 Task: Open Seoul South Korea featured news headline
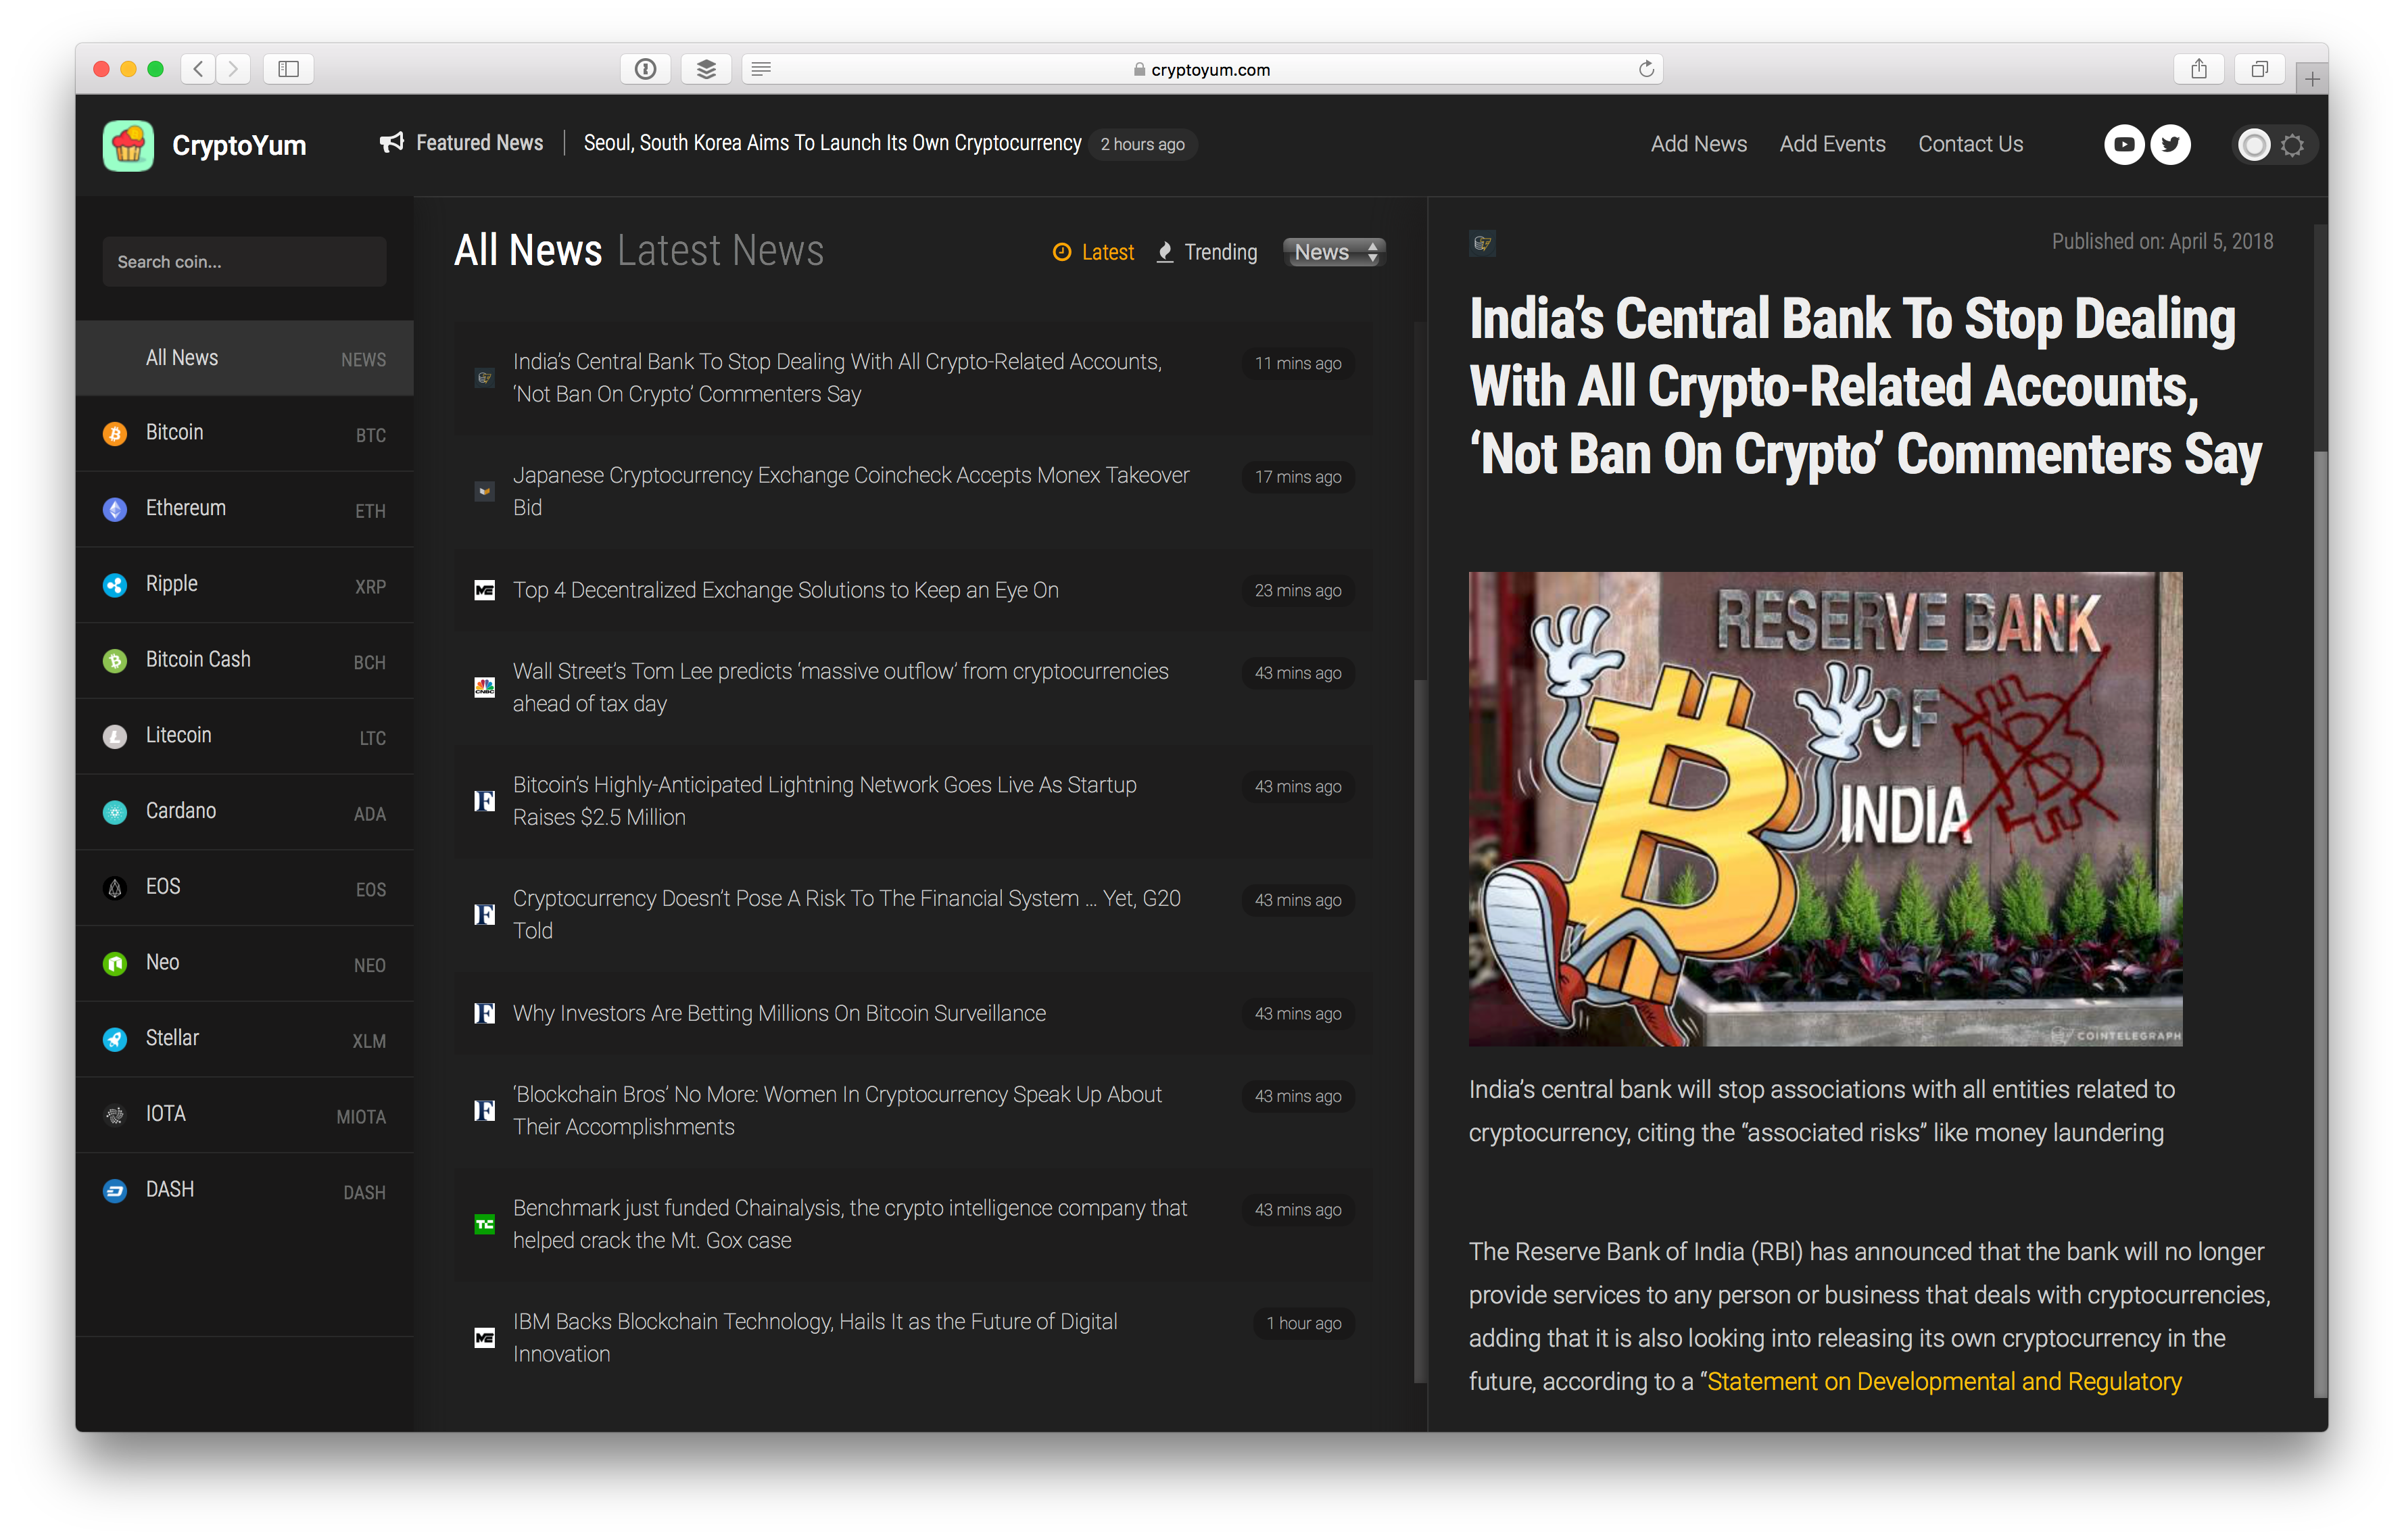click(832, 143)
